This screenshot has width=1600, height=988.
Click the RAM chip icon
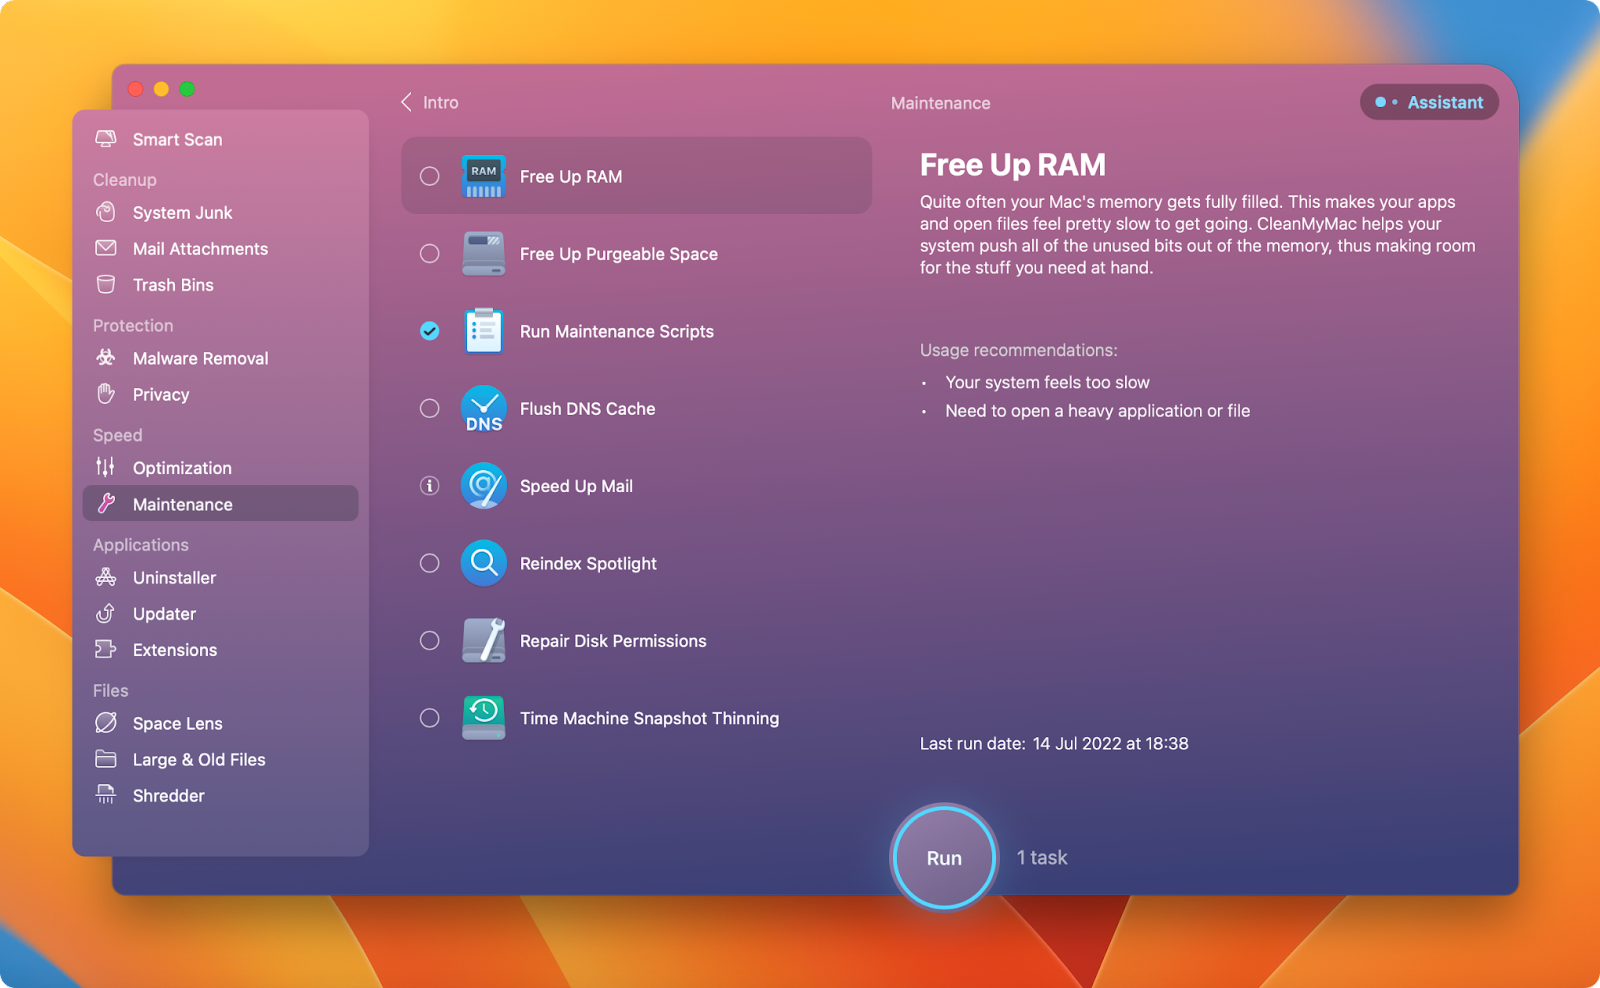coord(484,176)
